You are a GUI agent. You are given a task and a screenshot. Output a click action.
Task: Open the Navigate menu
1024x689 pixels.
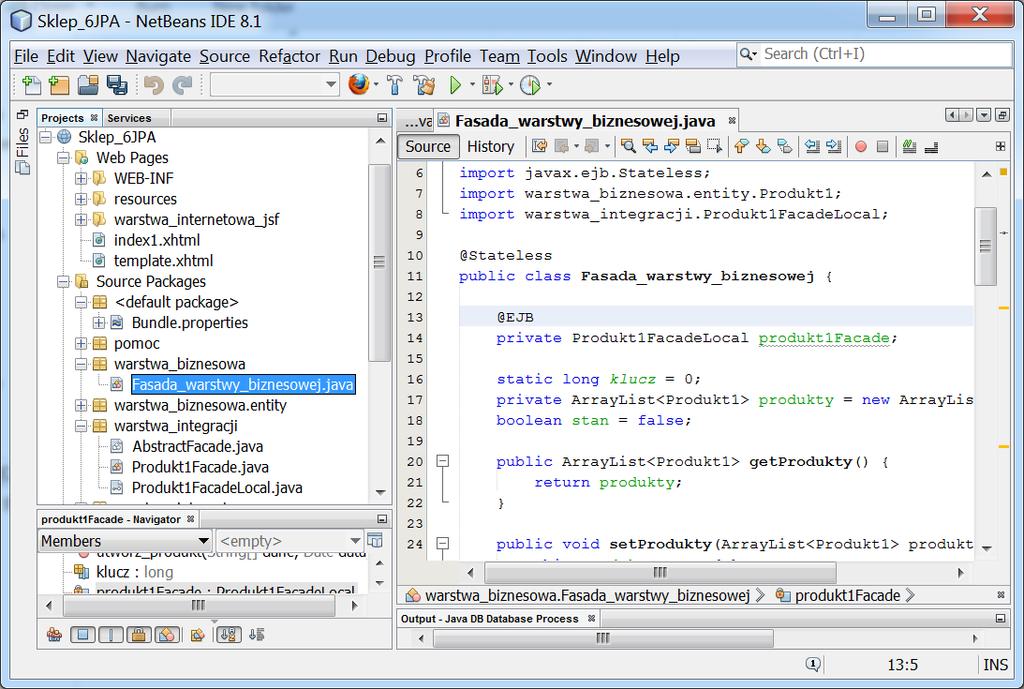point(158,56)
